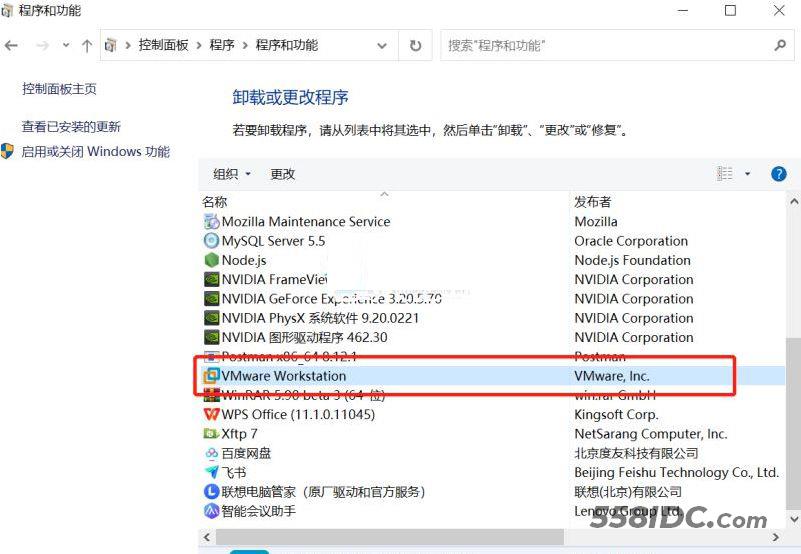
Task: Select NVIDIA 图形驱动程序 462.30 entry
Action: tap(304, 337)
